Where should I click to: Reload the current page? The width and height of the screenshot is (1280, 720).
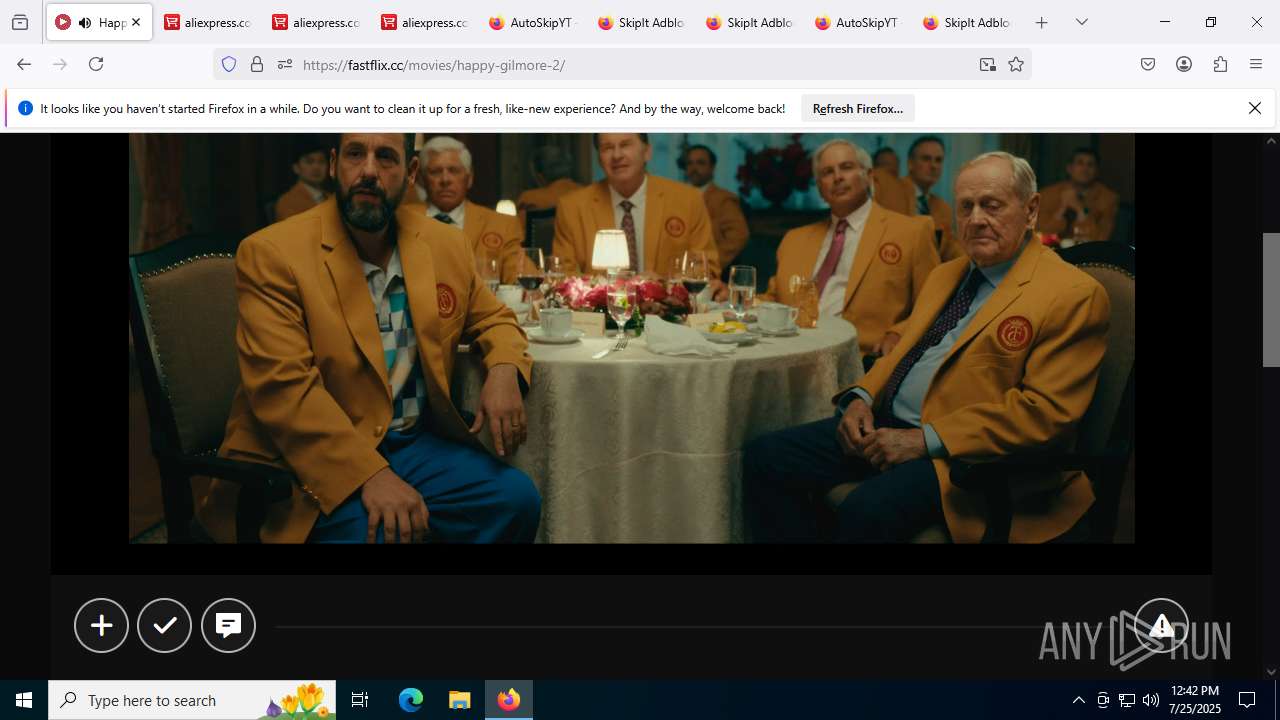(96, 64)
